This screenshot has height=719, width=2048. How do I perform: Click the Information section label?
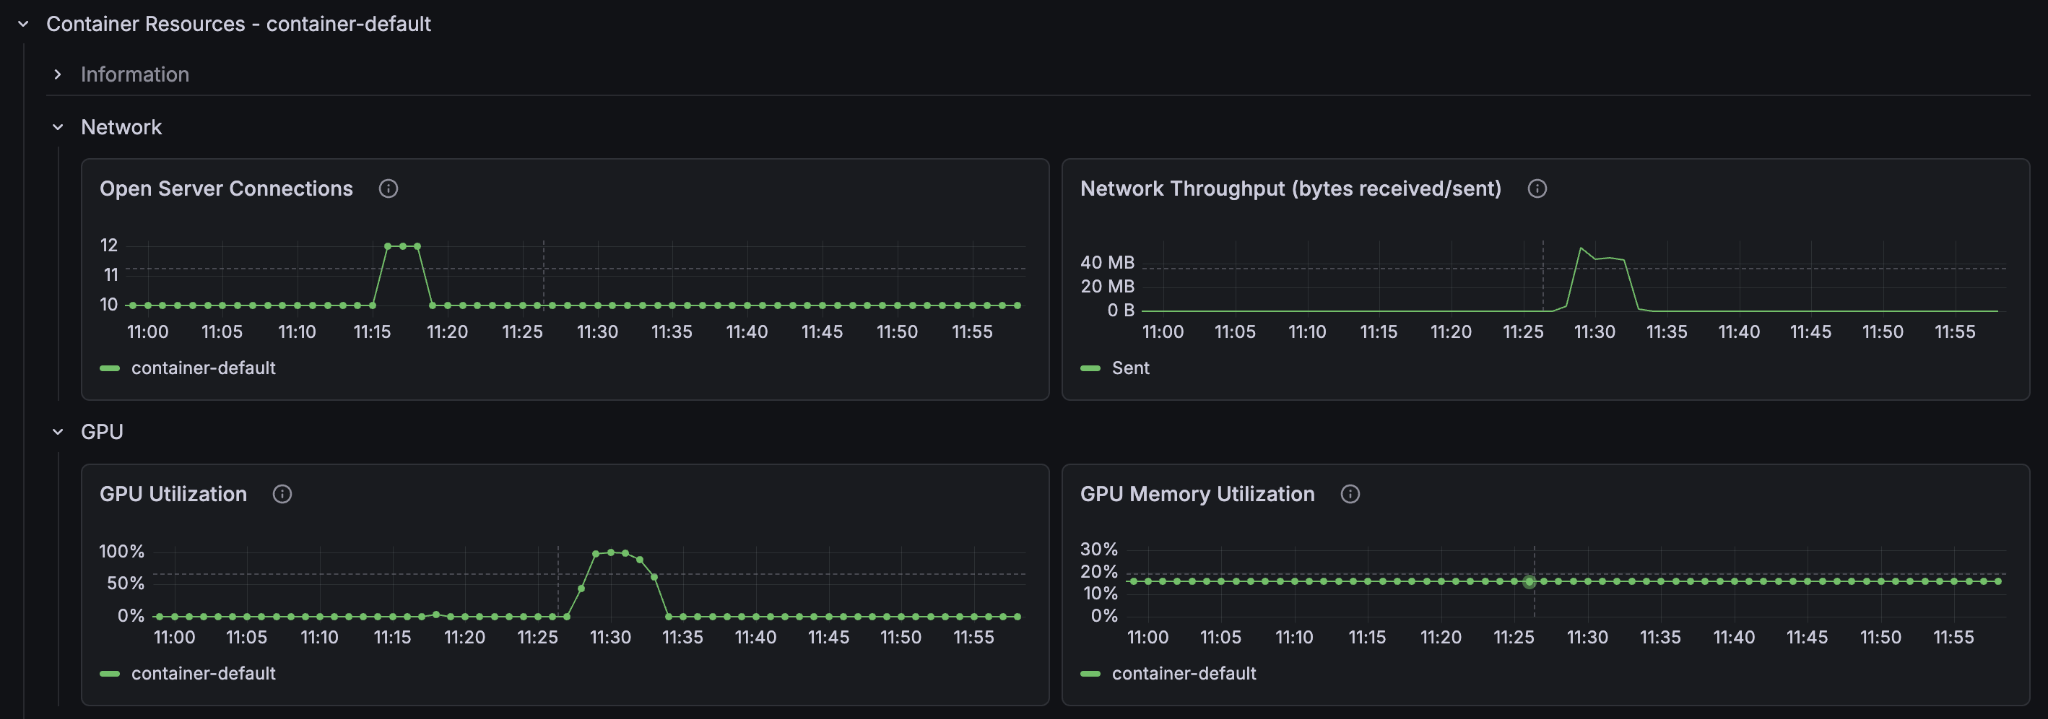pyautogui.click(x=135, y=75)
